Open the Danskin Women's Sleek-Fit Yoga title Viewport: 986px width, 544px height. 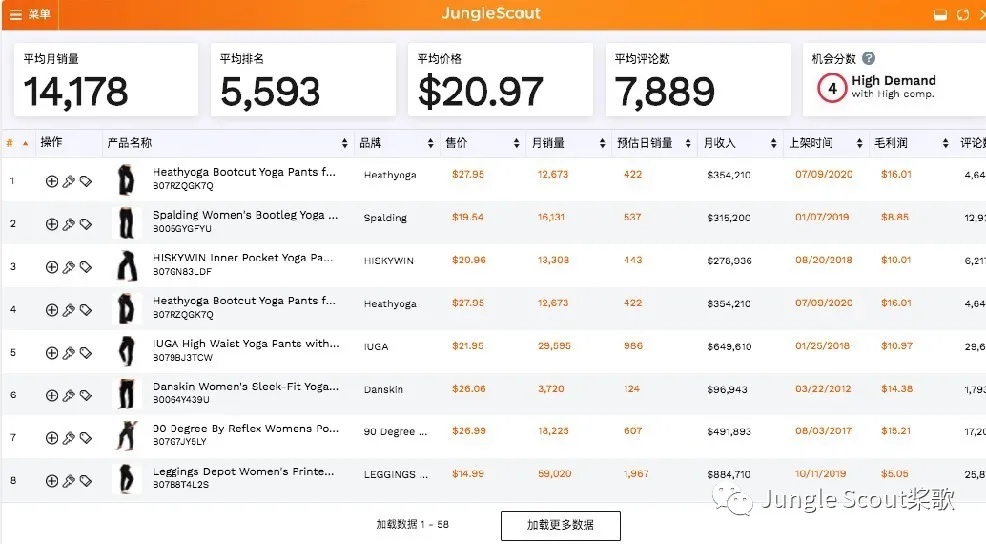click(x=246, y=386)
